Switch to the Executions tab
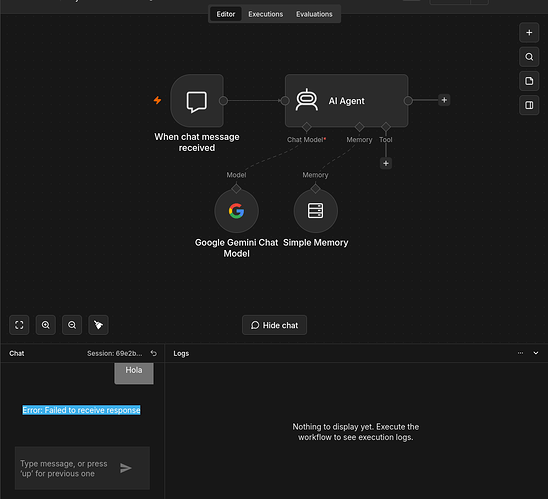The height and width of the screenshot is (499, 548). [266, 14]
